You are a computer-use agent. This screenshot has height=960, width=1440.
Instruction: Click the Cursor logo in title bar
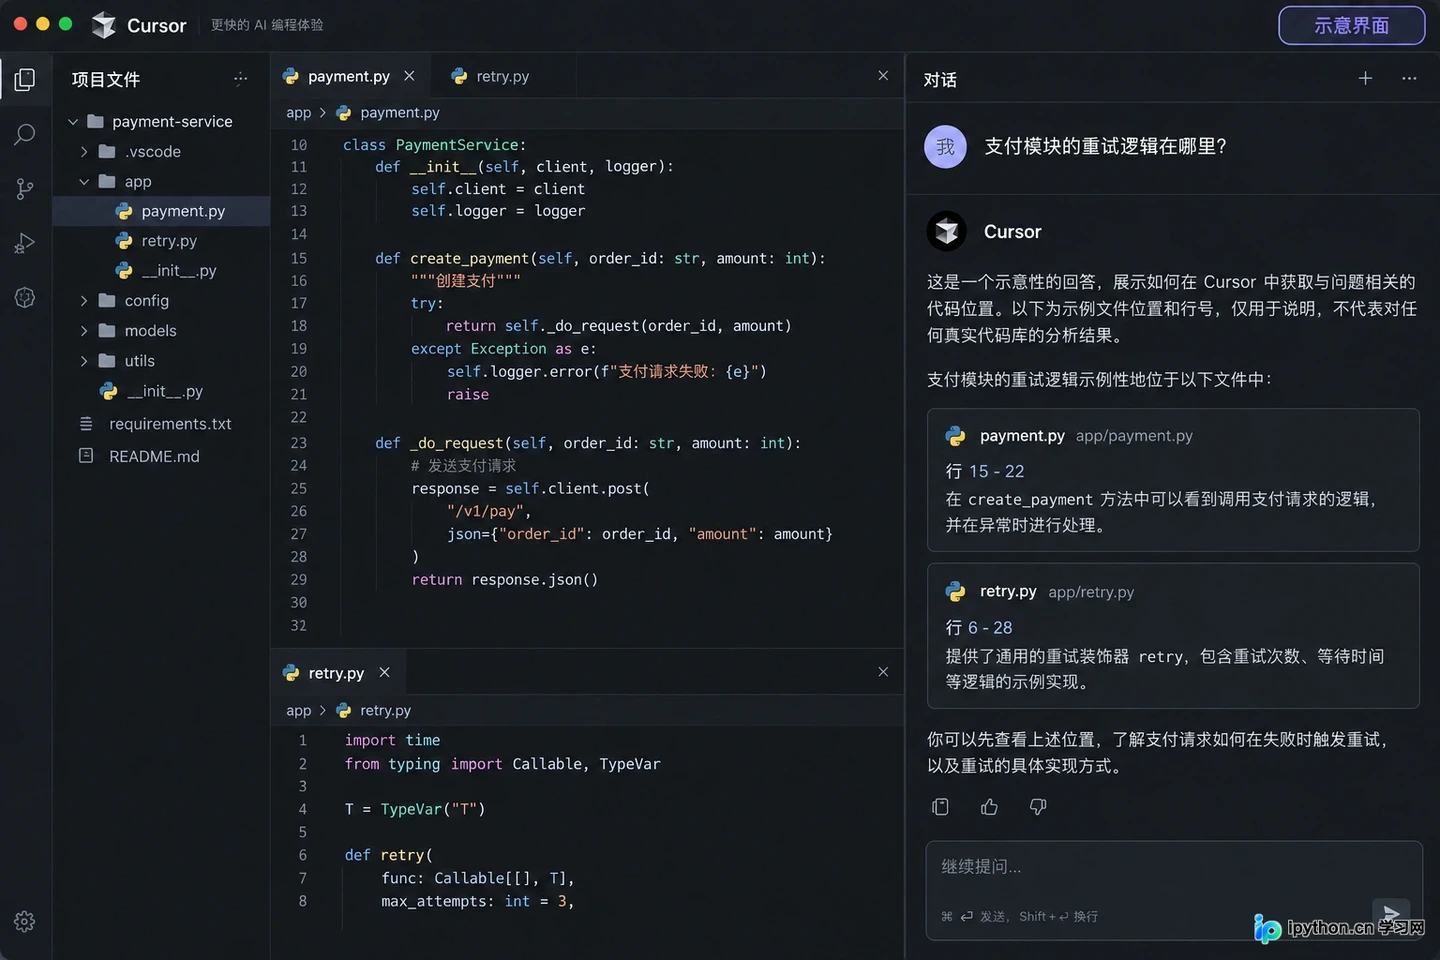point(104,25)
